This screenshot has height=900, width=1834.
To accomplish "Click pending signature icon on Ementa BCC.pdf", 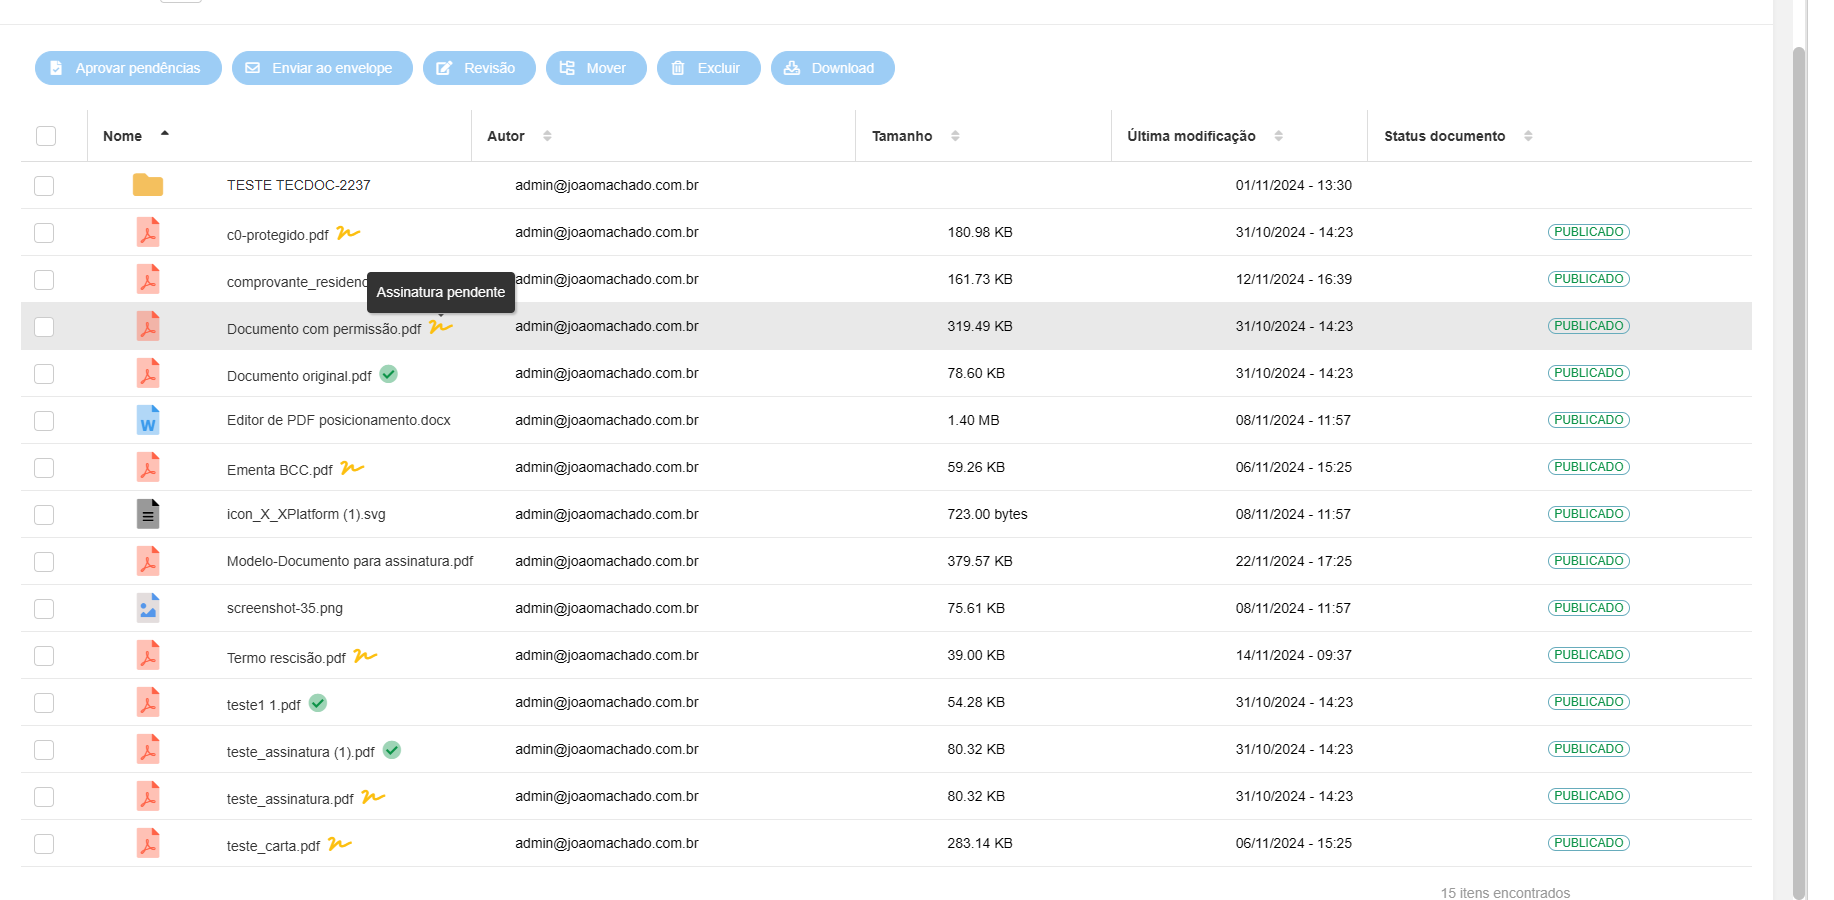I will [352, 468].
